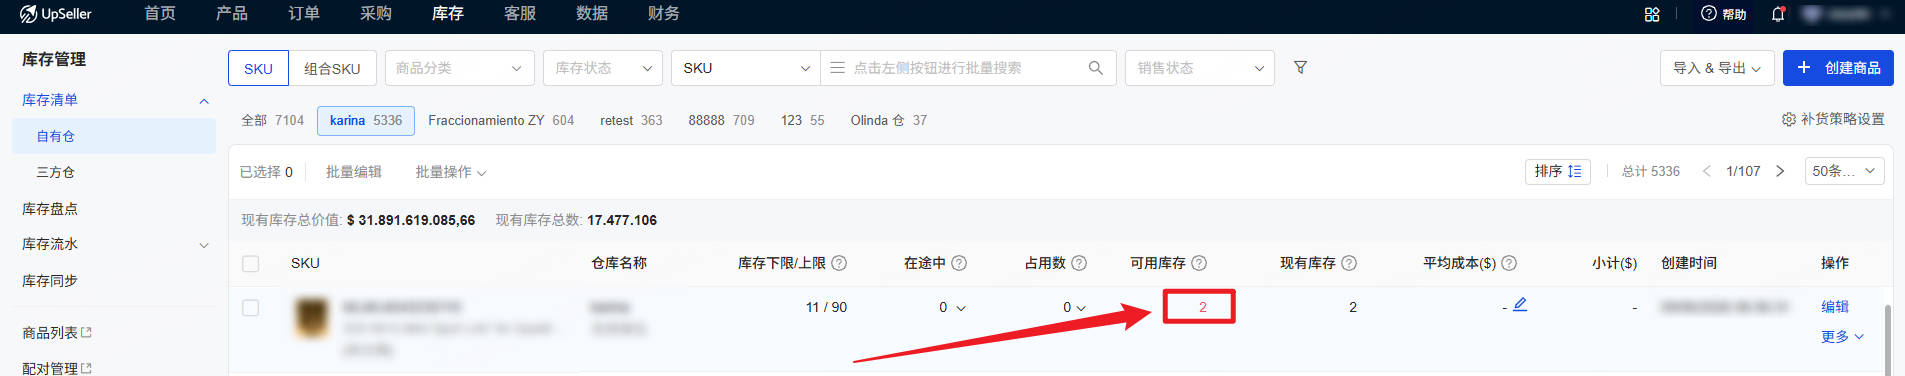
Task: Click help icon beside 可用库存
Action: [1199, 263]
